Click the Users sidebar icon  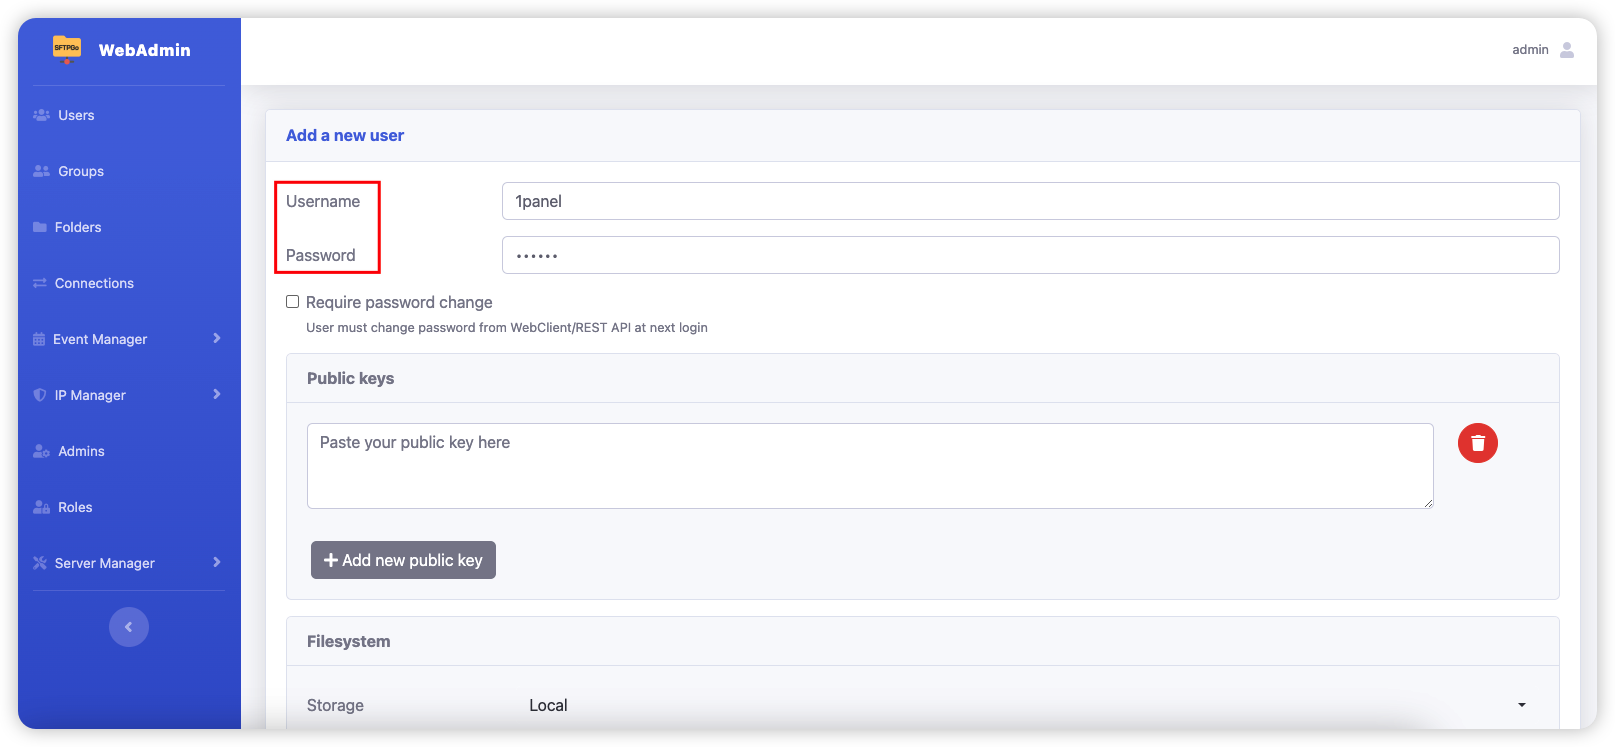(41, 115)
